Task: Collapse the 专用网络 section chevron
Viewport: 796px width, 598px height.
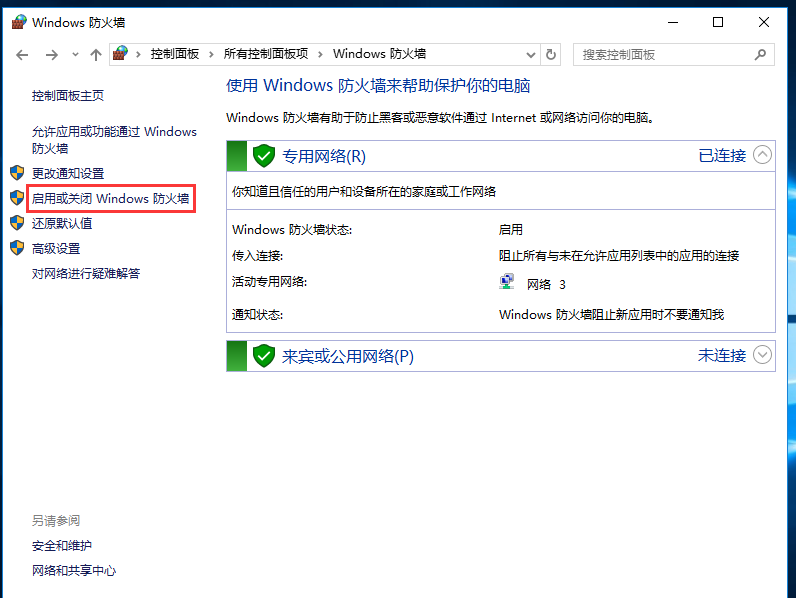Action: [762, 155]
